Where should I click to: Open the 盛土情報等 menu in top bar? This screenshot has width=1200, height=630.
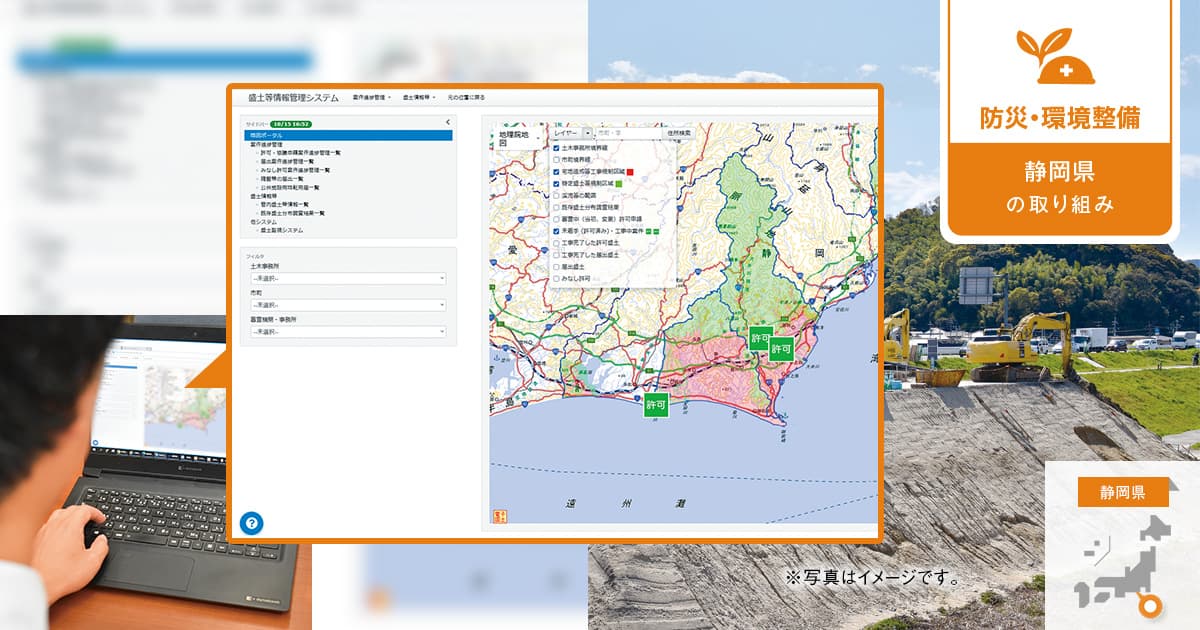click(418, 98)
